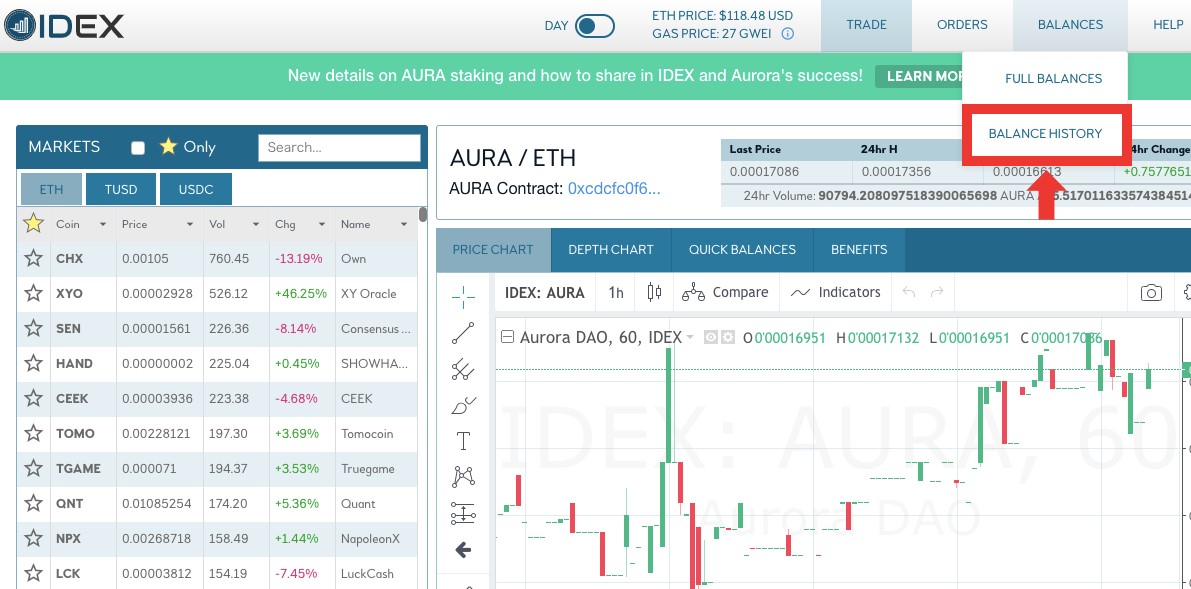Screen dimensions: 1191x589
Task: Select BALANCE HISTORY from the Balances menu
Action: tap(1045, 134)
